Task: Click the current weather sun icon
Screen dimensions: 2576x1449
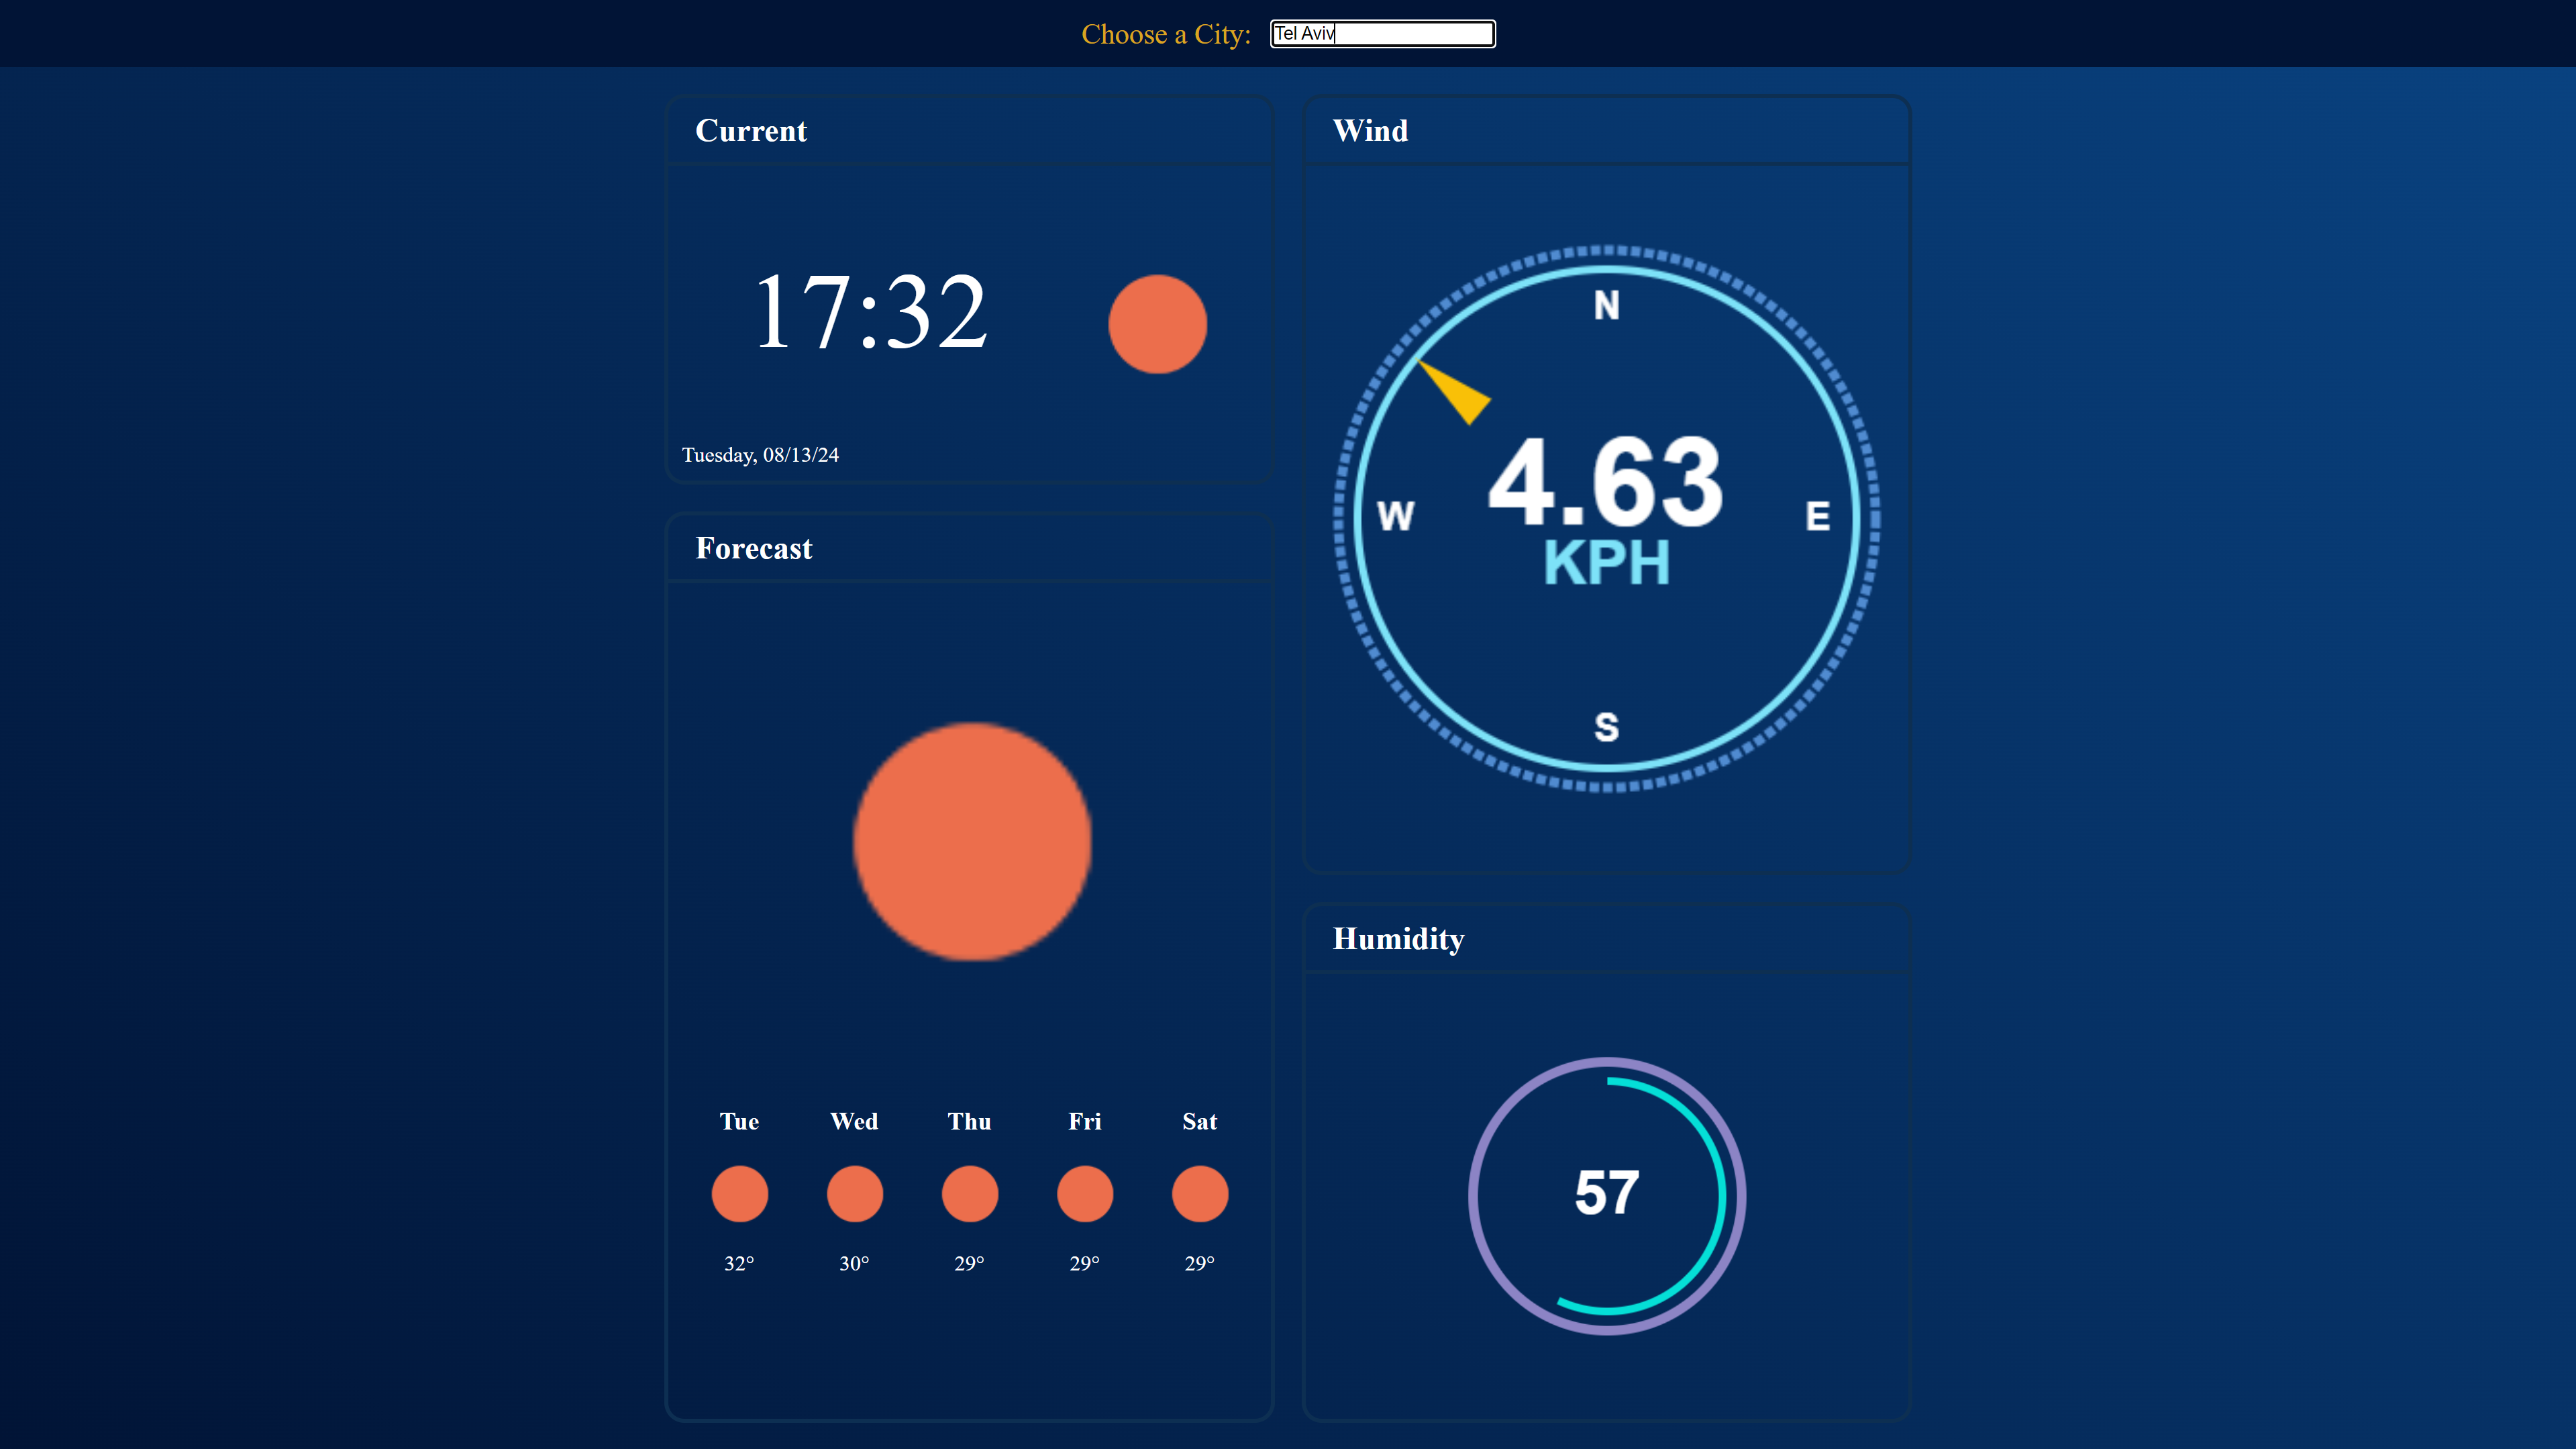Action: 1157,323
